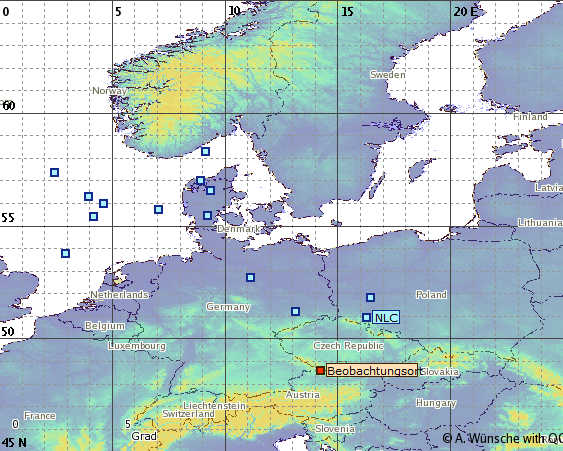The height and width of the screenshot is (451, 563).
Task: Click the A. Wünsche copyright text
Action: 503,438
